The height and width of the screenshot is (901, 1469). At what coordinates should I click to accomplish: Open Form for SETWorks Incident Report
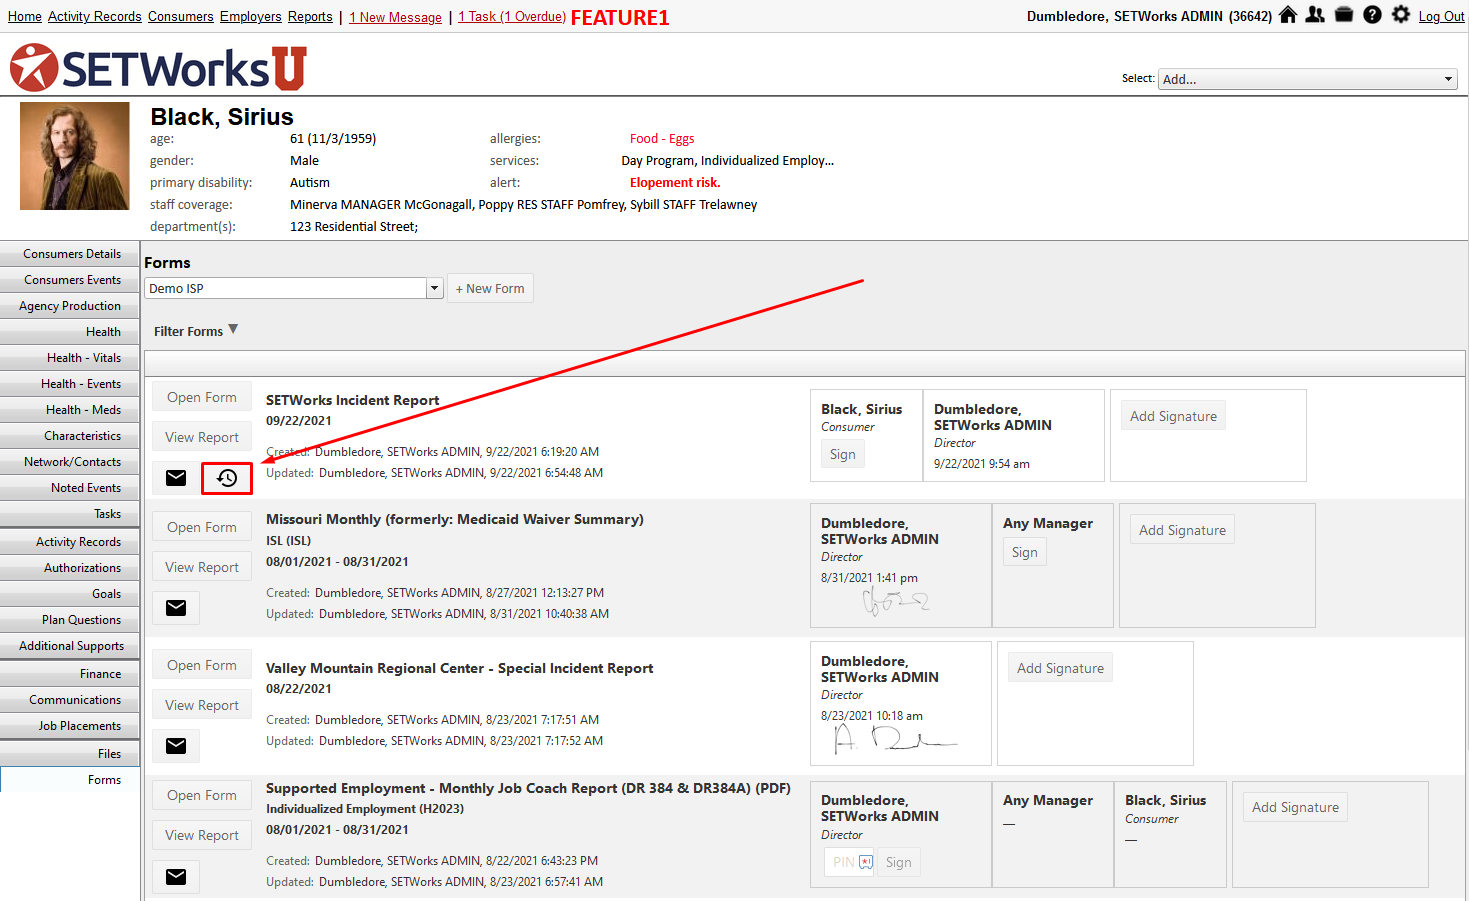coord(202,397)
